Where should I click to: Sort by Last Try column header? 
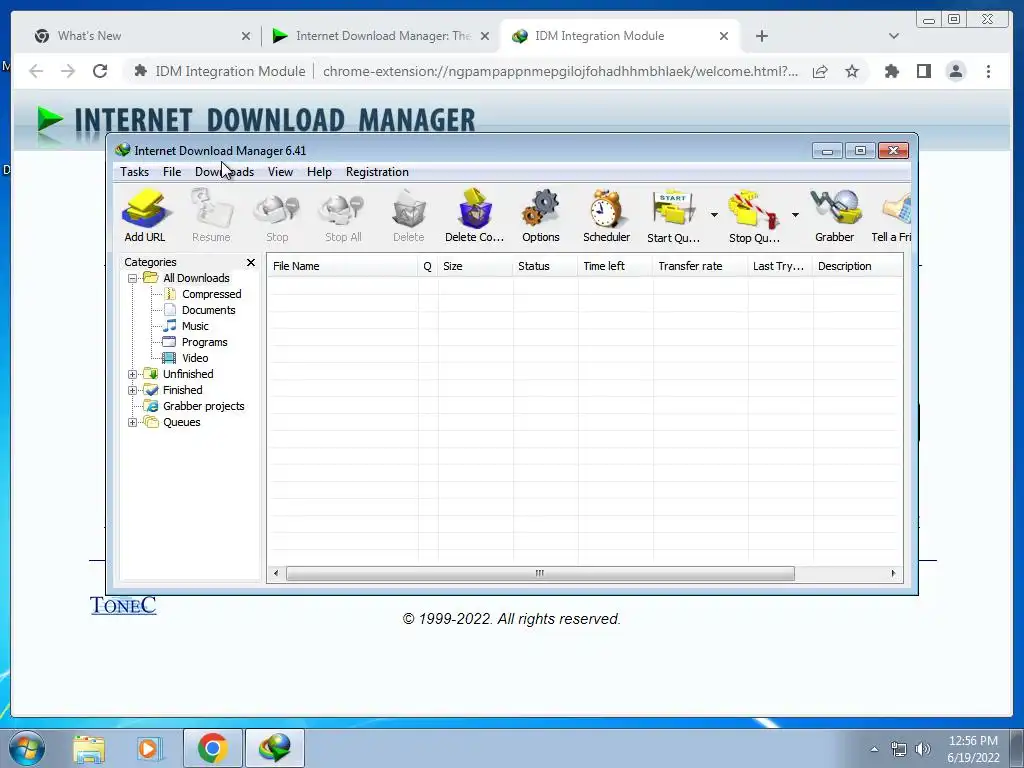point(780,266)
